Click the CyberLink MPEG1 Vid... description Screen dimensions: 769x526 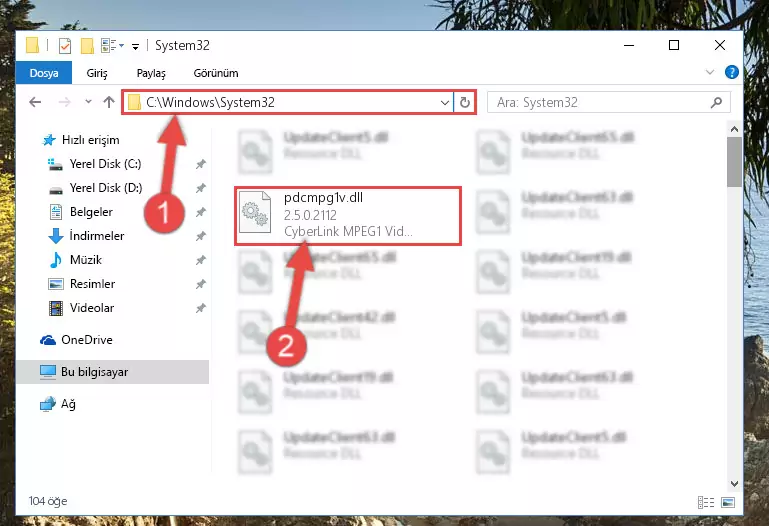[x=348, y=231]
